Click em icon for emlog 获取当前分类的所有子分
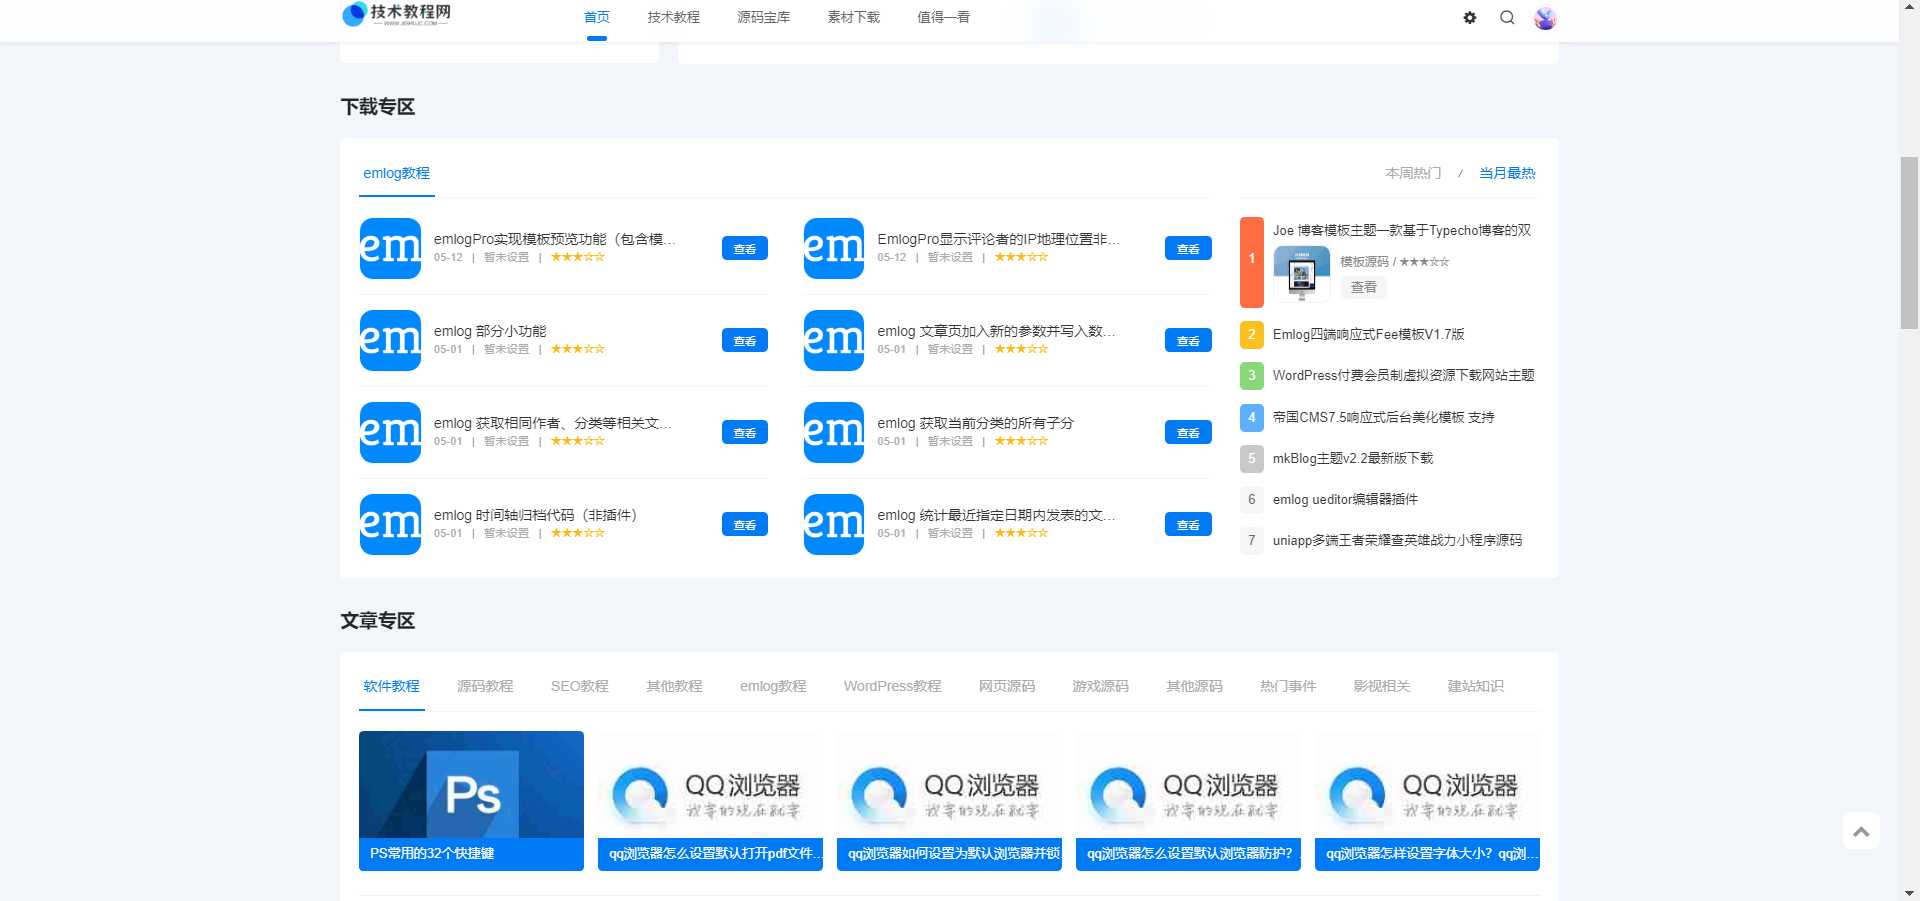Image resolution: width=1920 pixels, height=901 pixels. (833, 432)
